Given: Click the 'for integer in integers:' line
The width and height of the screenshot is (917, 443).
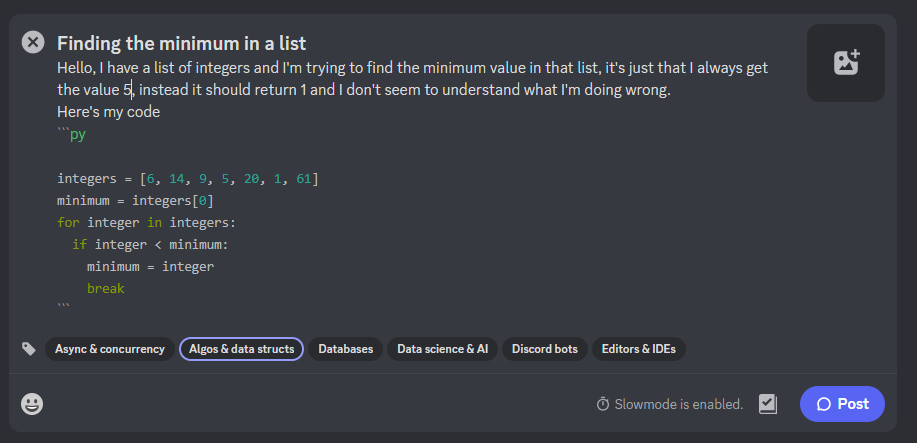Looking at the screenshot, I should click(146, 222).
